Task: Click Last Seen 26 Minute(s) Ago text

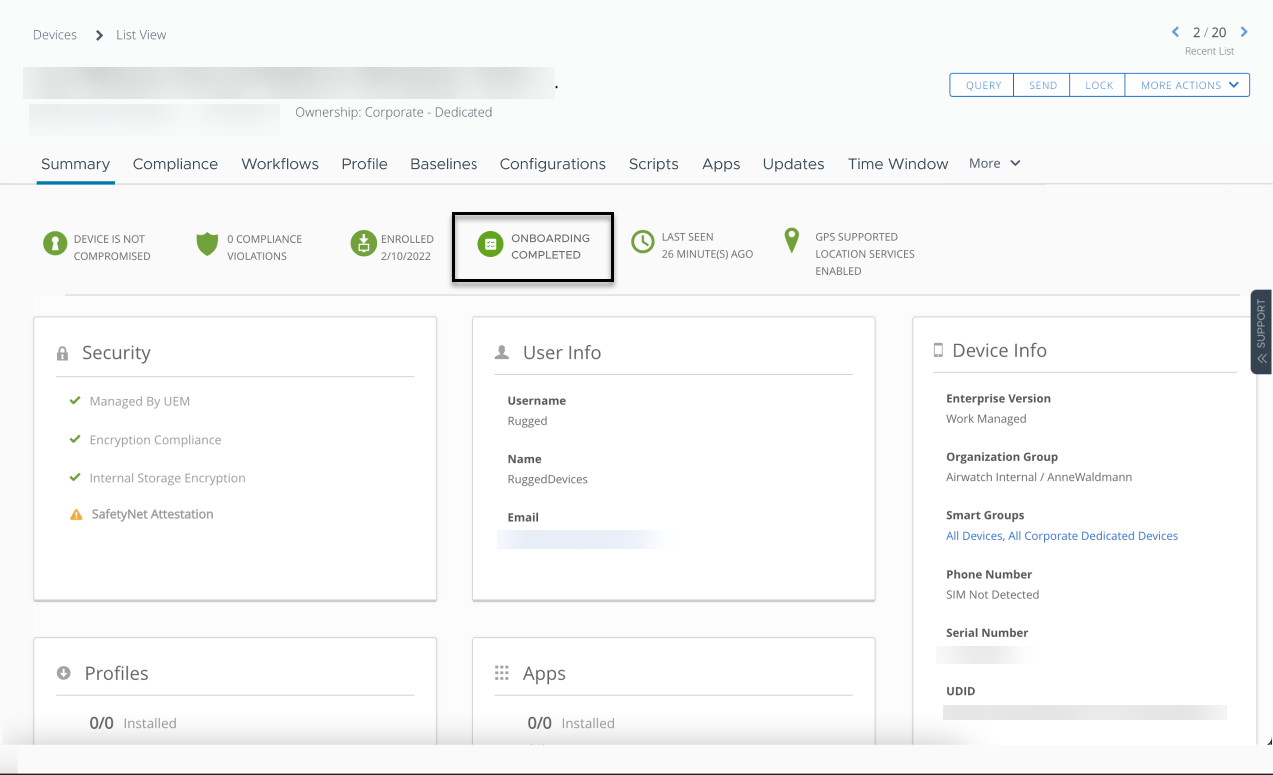Action: pos(707,245)
